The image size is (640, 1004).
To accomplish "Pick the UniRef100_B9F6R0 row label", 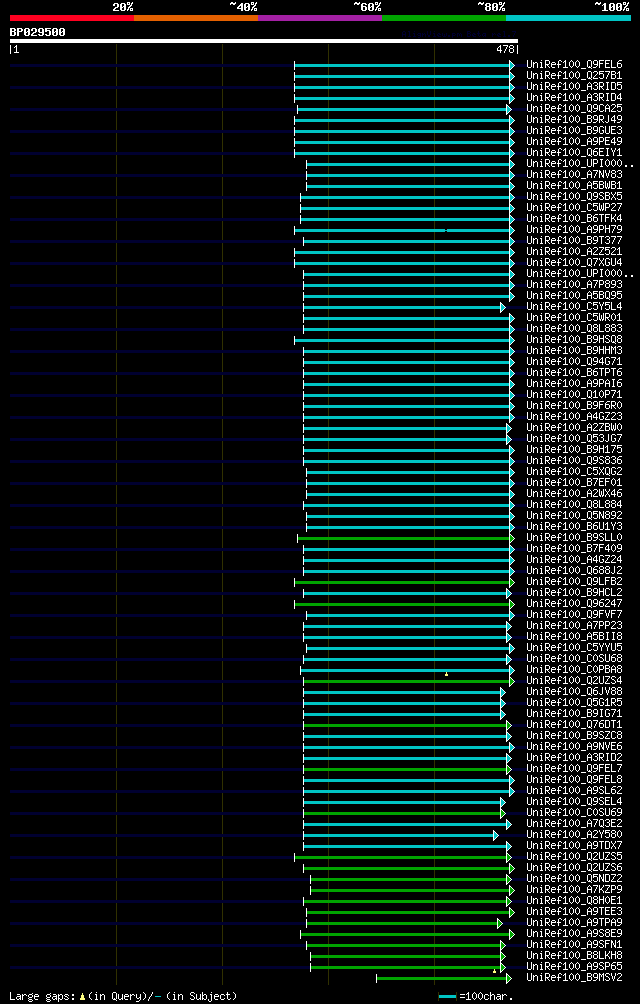I will [574, 405].
